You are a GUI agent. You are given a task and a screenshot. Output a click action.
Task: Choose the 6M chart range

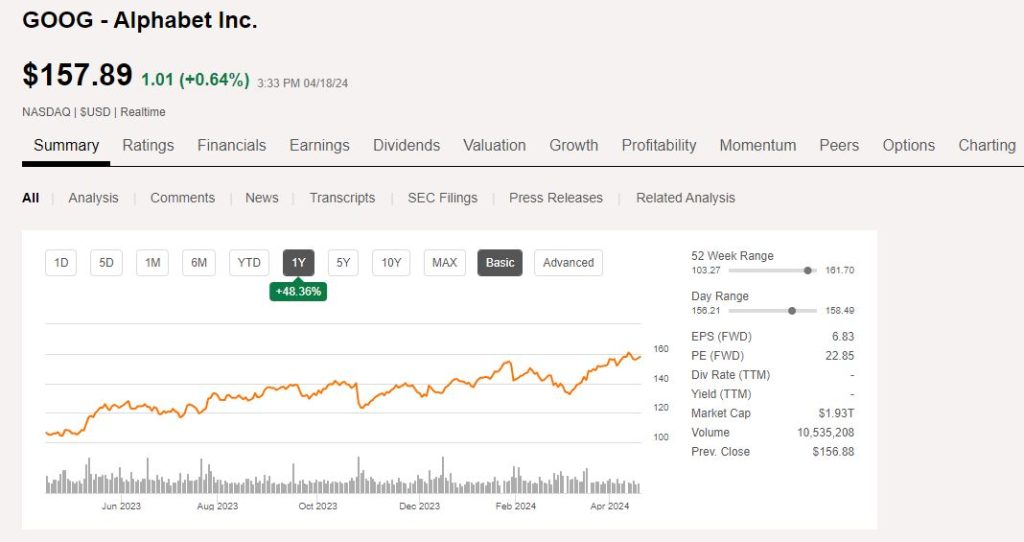point(199,263)
